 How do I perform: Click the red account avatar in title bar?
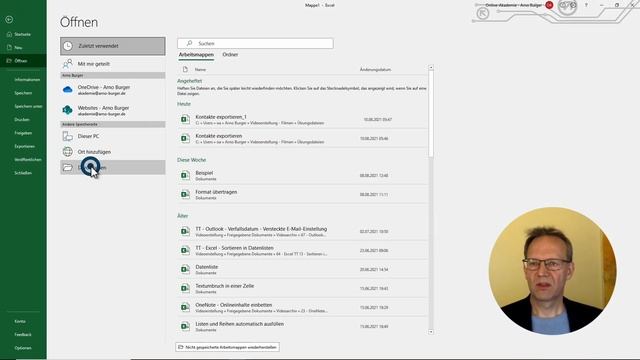pos(549,5)
